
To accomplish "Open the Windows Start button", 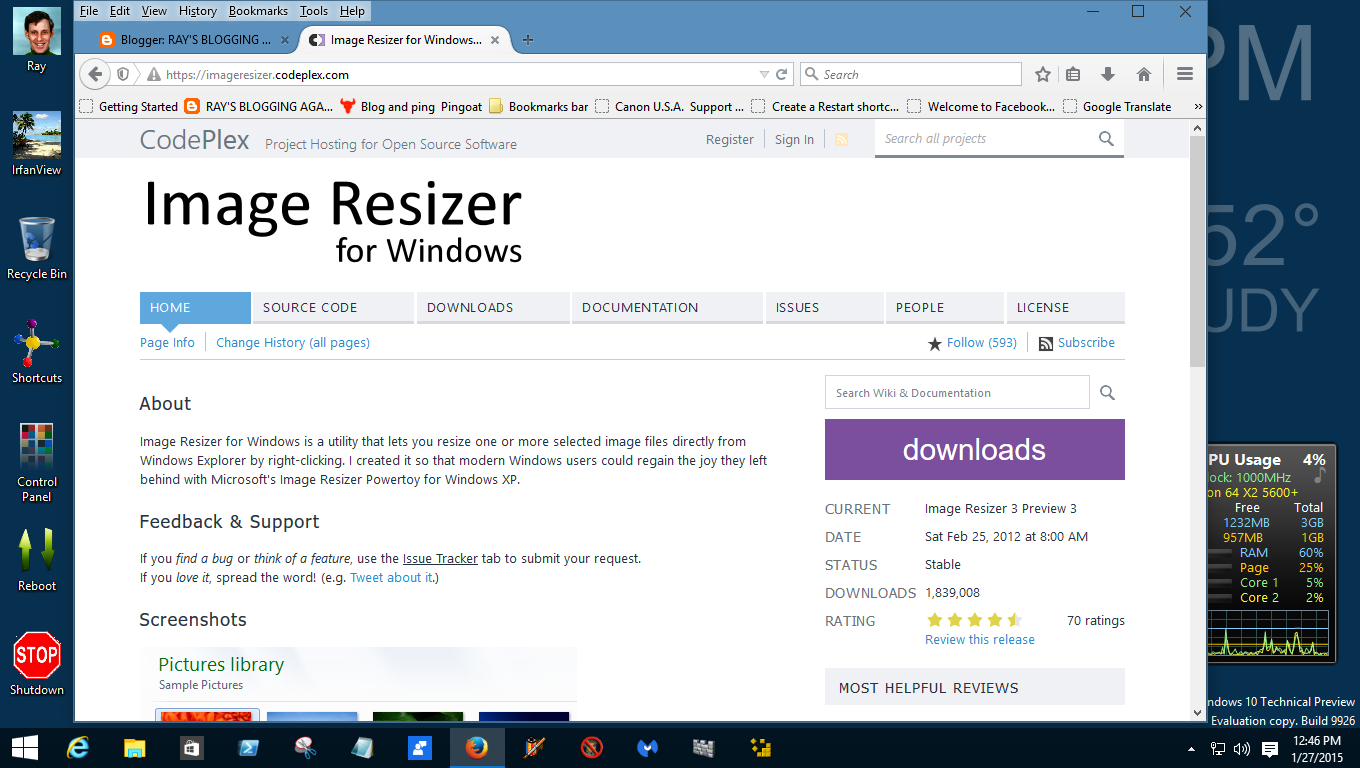I will (24, 747).
